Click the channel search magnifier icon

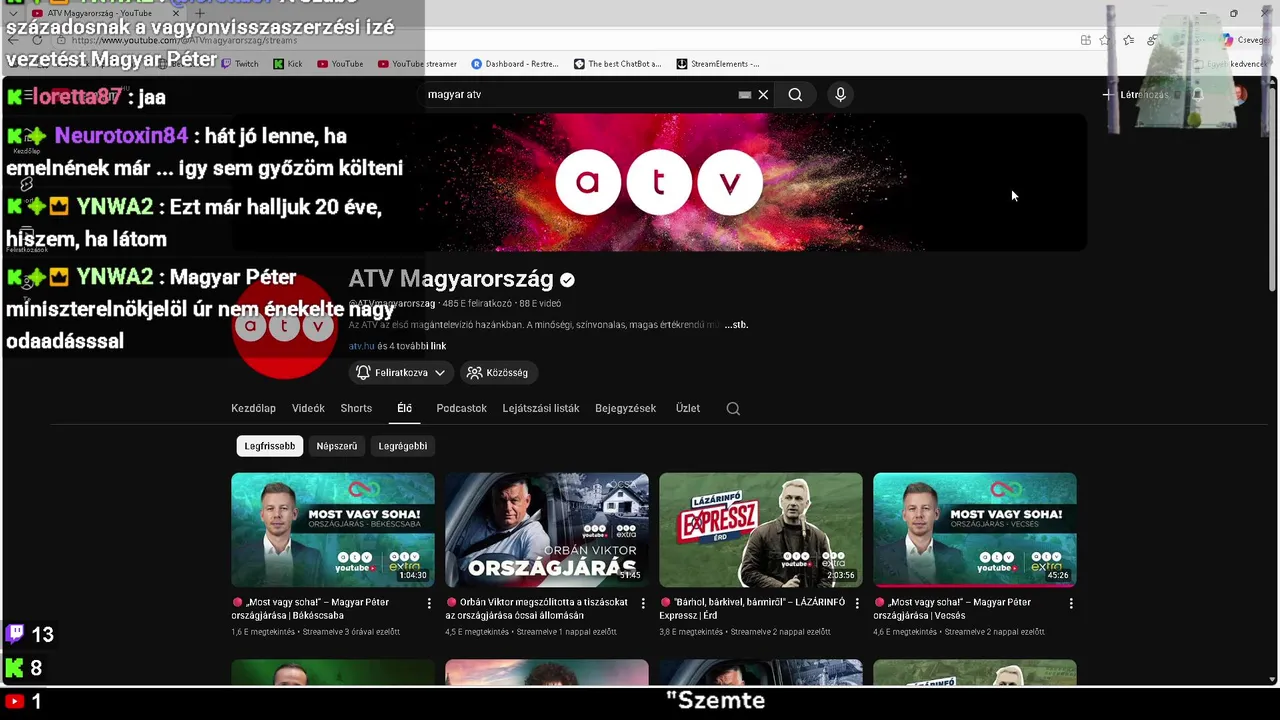[x=733, y=408]
